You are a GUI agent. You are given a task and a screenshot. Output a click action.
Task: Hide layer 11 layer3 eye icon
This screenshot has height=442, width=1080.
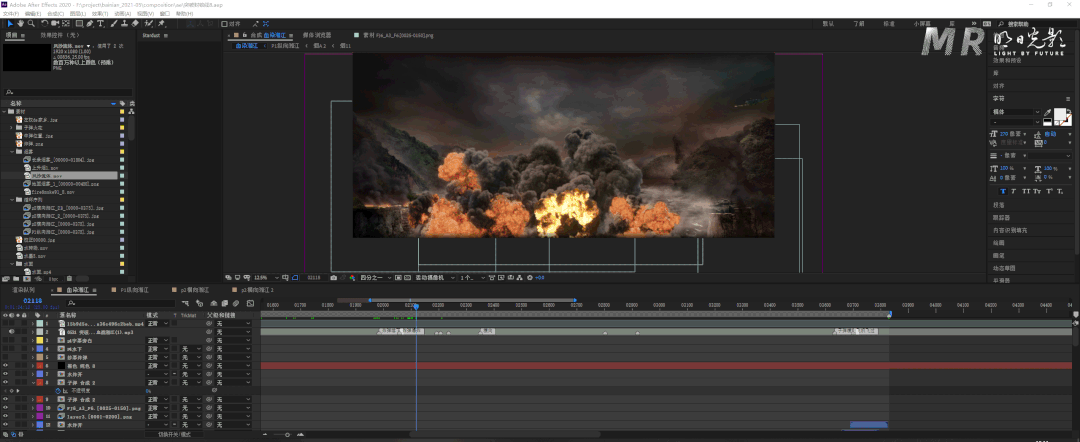coord(6,417)
